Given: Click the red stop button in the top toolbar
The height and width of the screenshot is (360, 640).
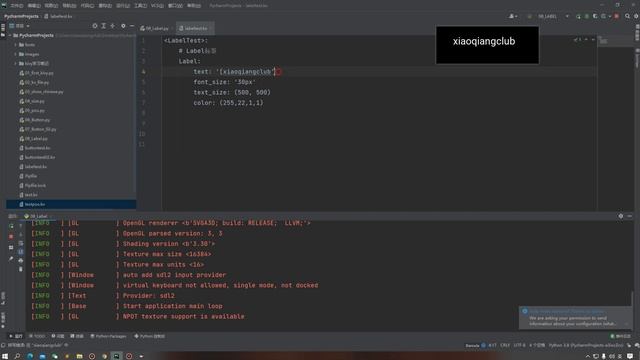Looking at the screenshot, I should coord(616,16).
